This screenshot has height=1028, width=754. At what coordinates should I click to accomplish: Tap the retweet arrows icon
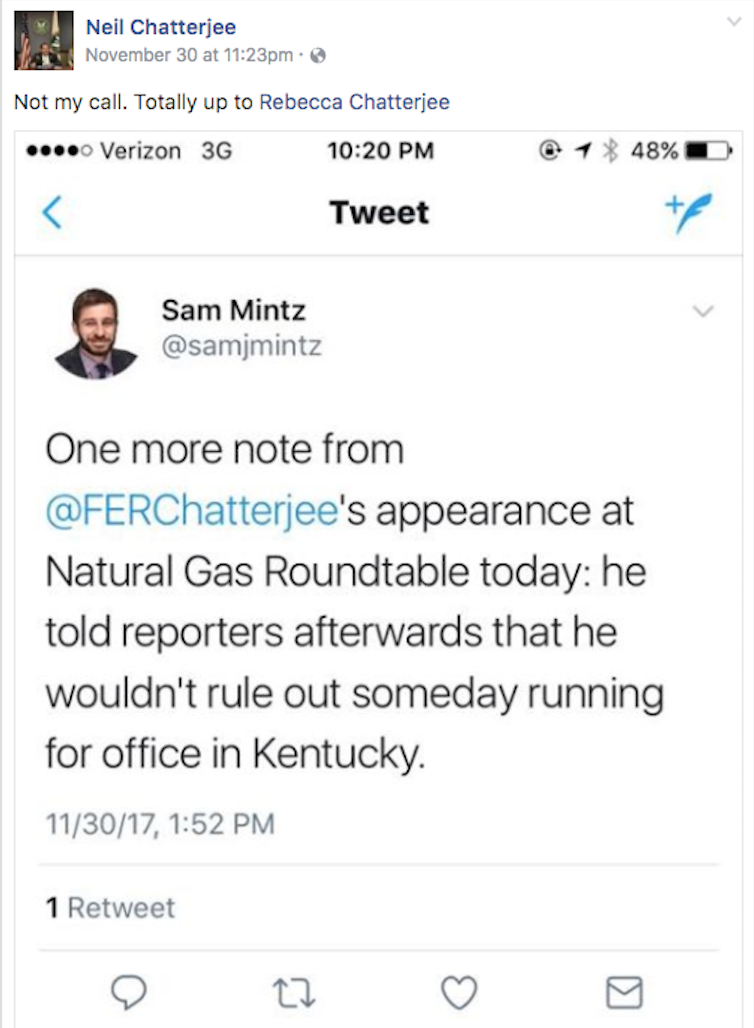tap(293, 990)
